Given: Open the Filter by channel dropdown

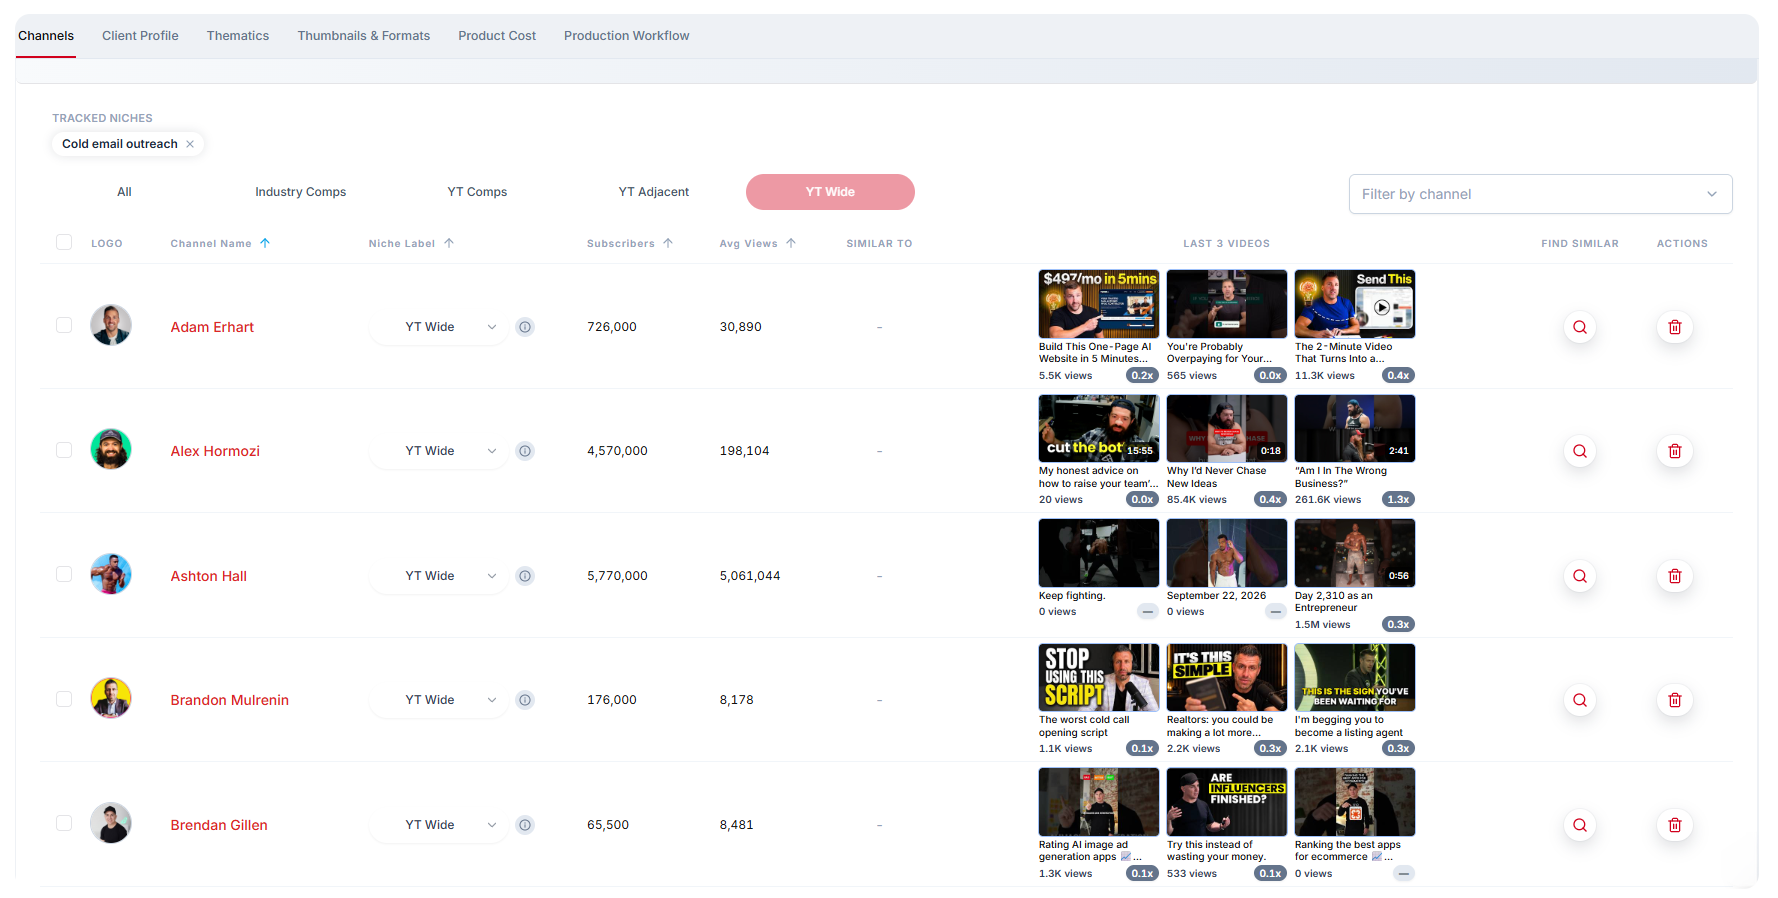Looking at the screenshot, I should pyautogui.click(x=1540, y=194).
